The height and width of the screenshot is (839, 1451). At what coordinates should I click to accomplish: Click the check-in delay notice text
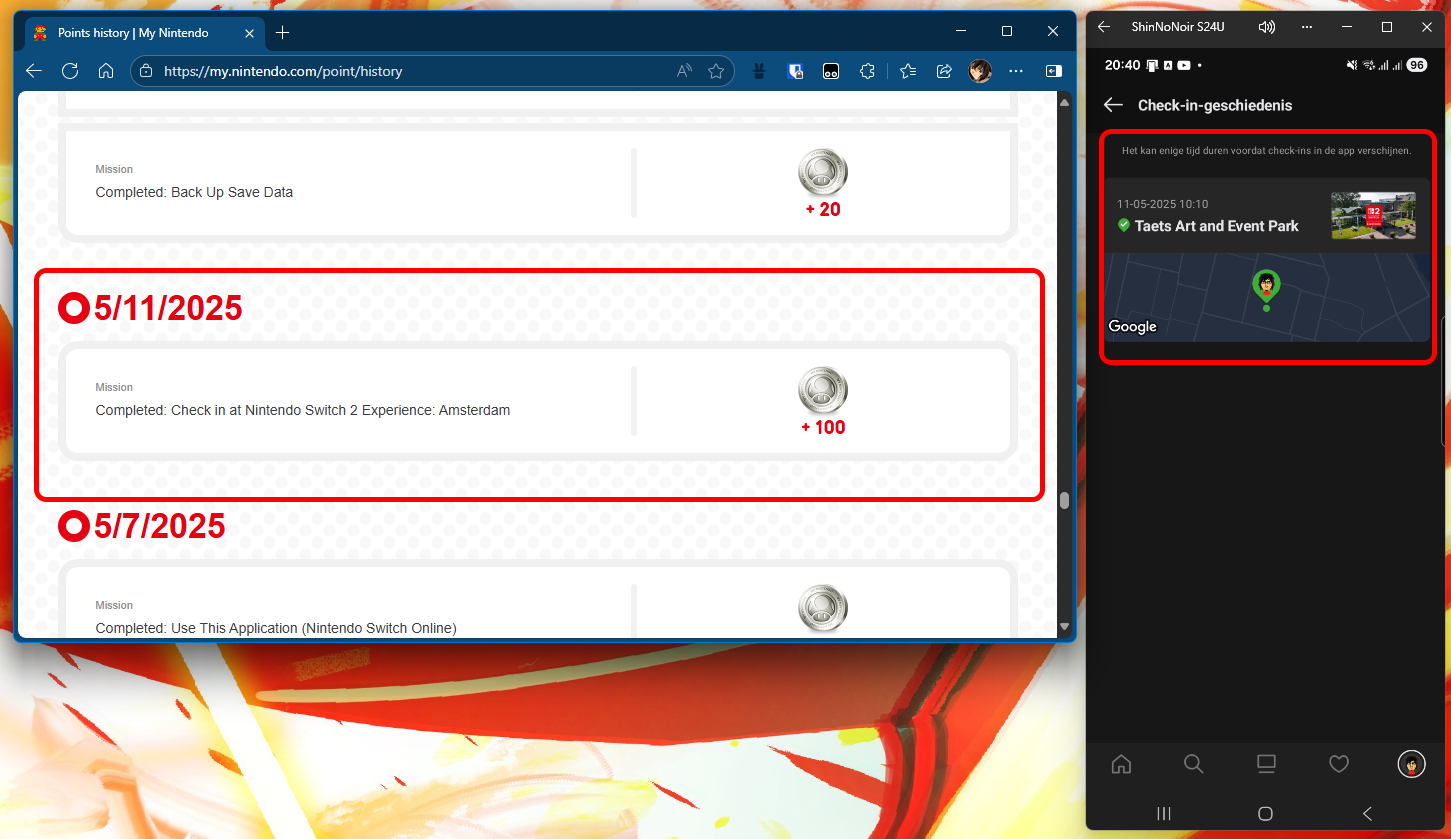tap(1266, 151)
